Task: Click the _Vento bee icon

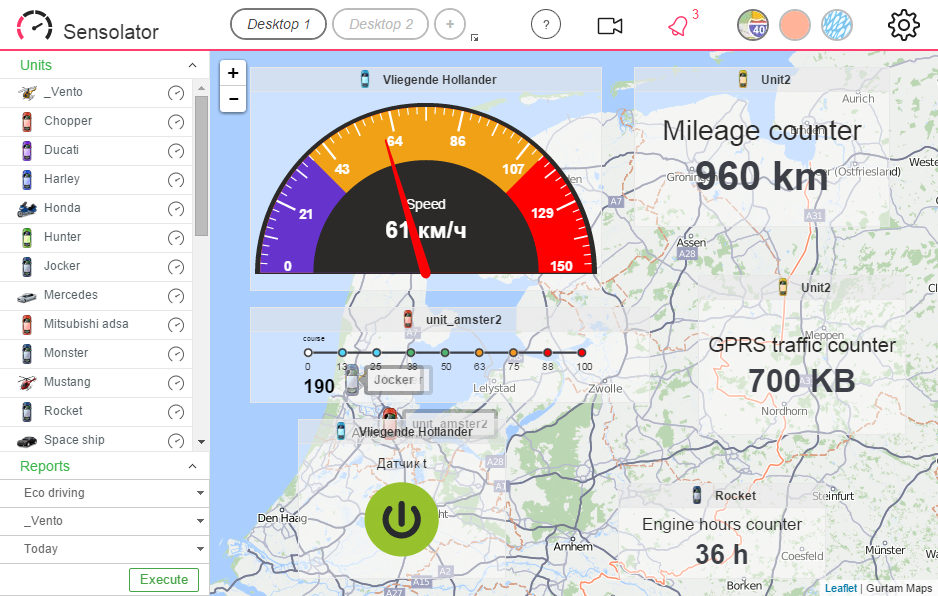Action: (x=27, y=93)
